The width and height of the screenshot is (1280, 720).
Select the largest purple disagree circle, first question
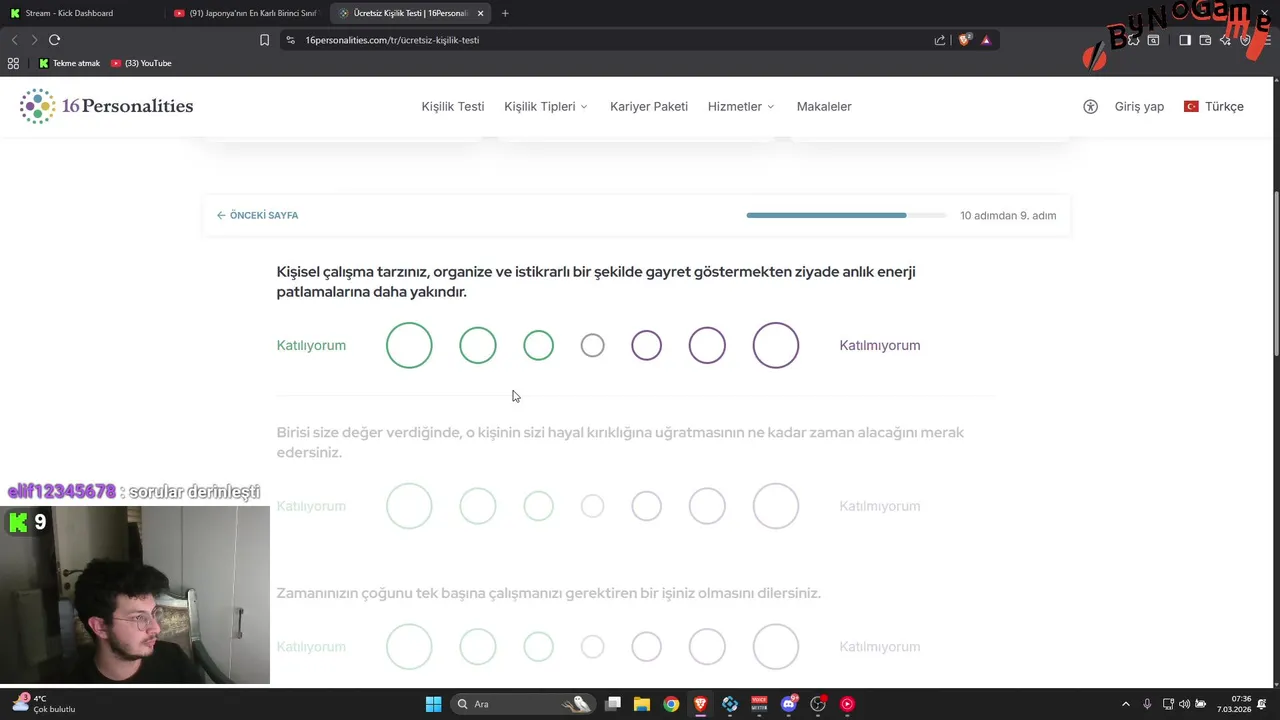coord(776,345)
